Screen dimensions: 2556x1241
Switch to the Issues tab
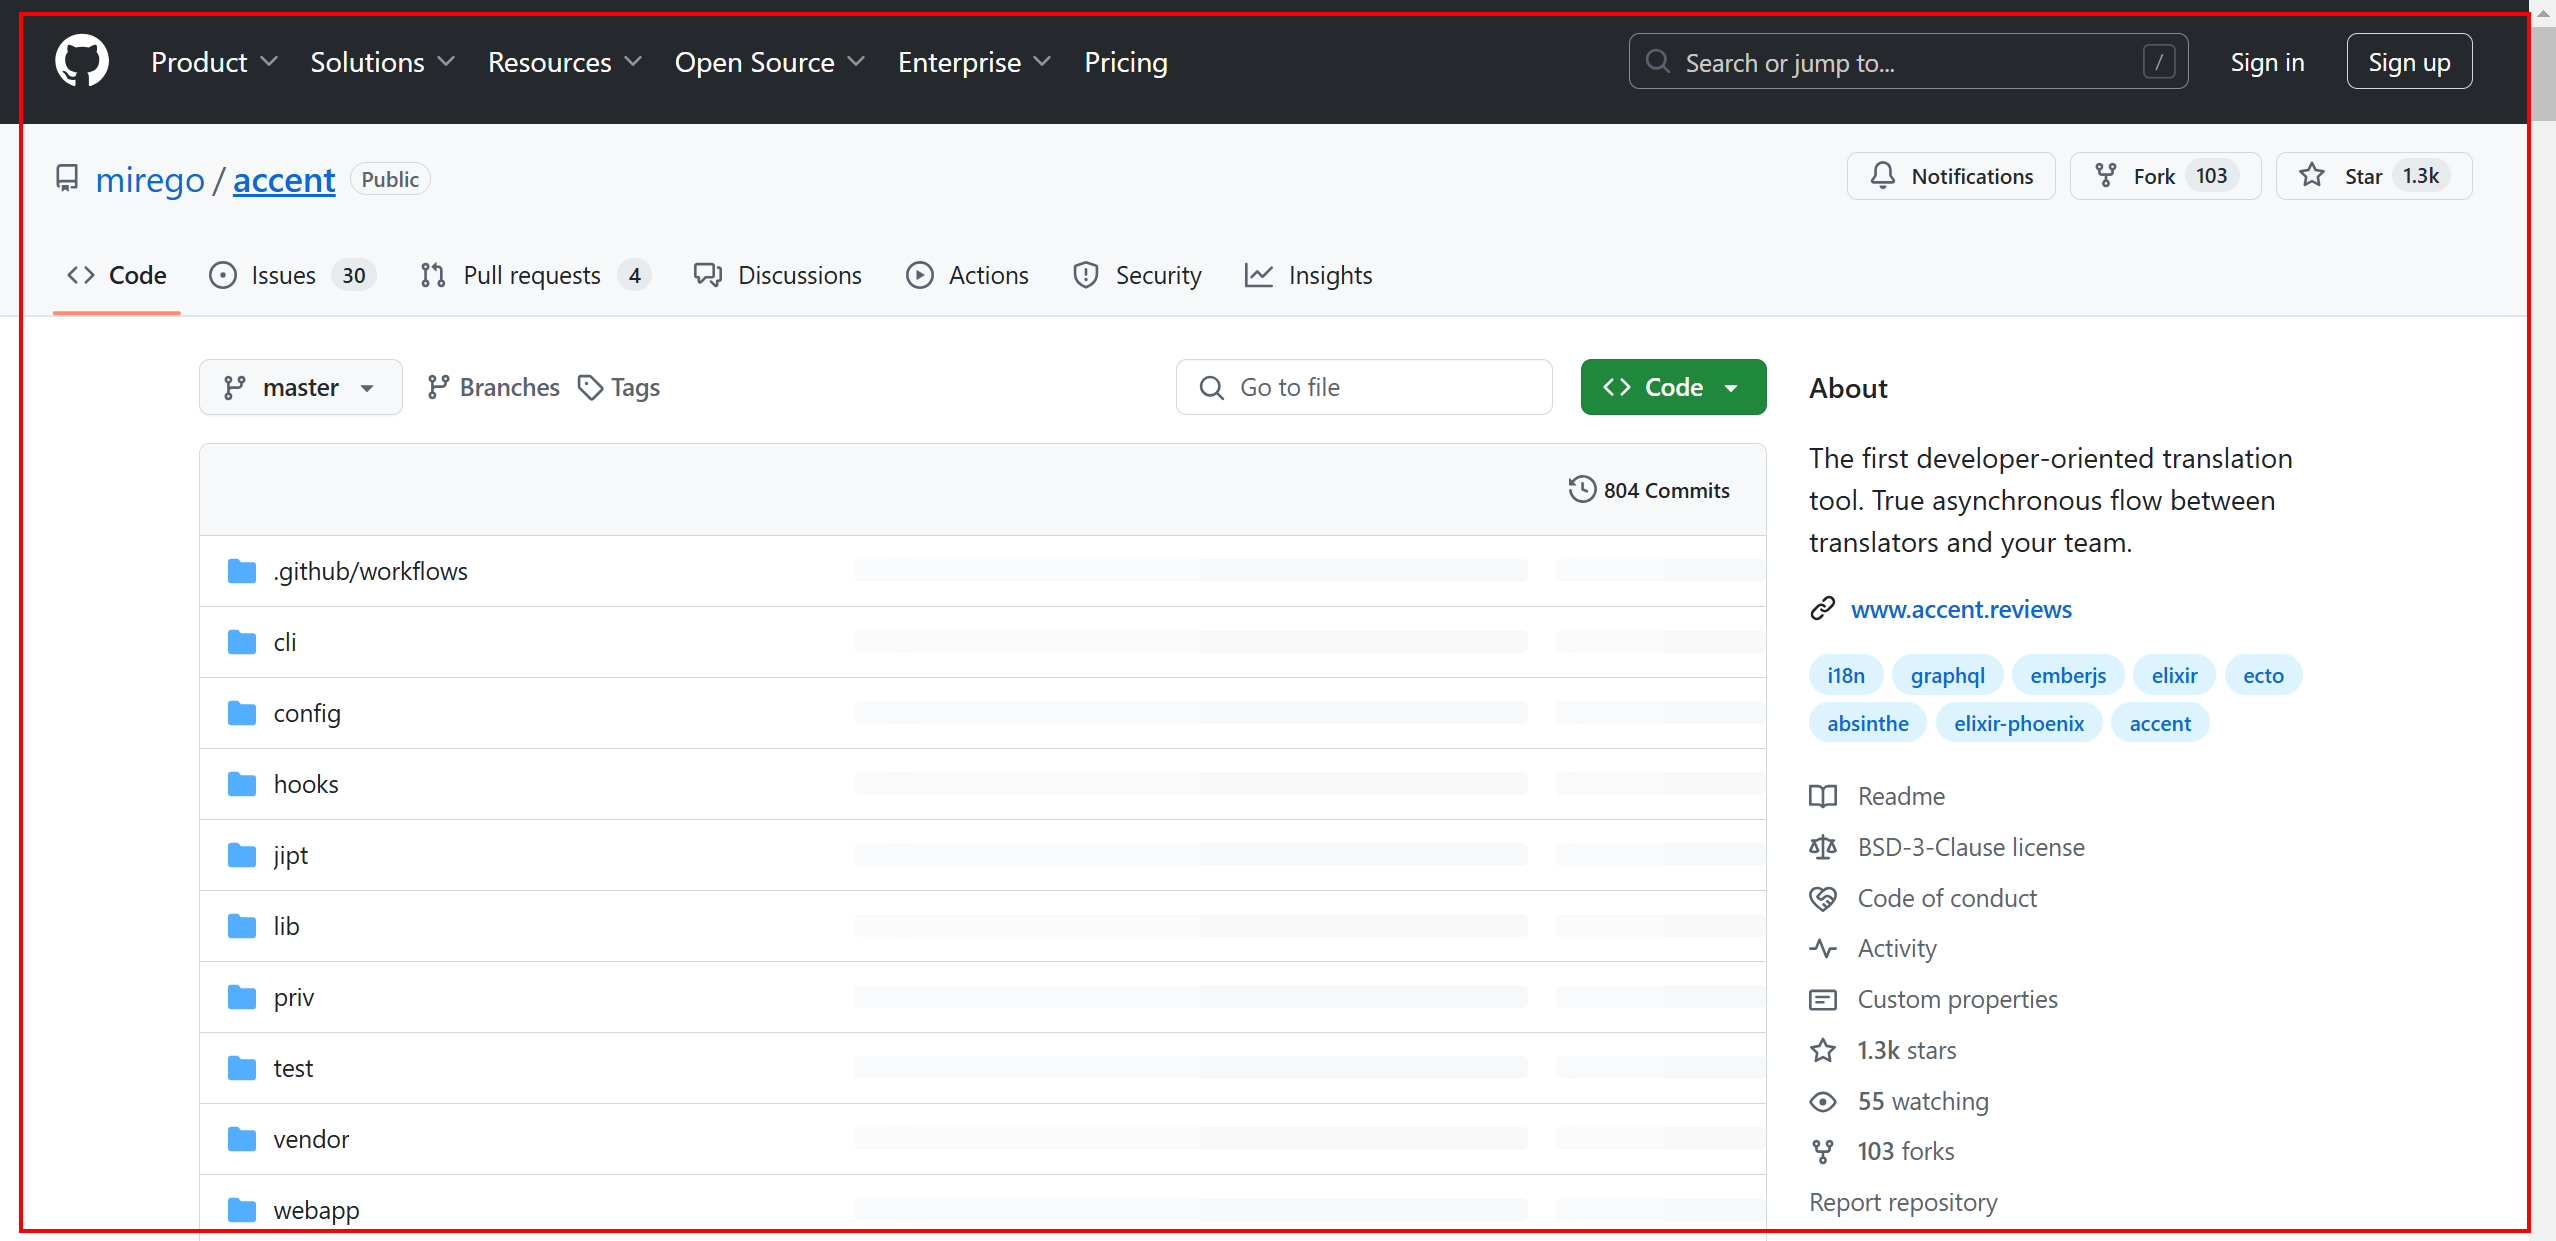[291, 275]
